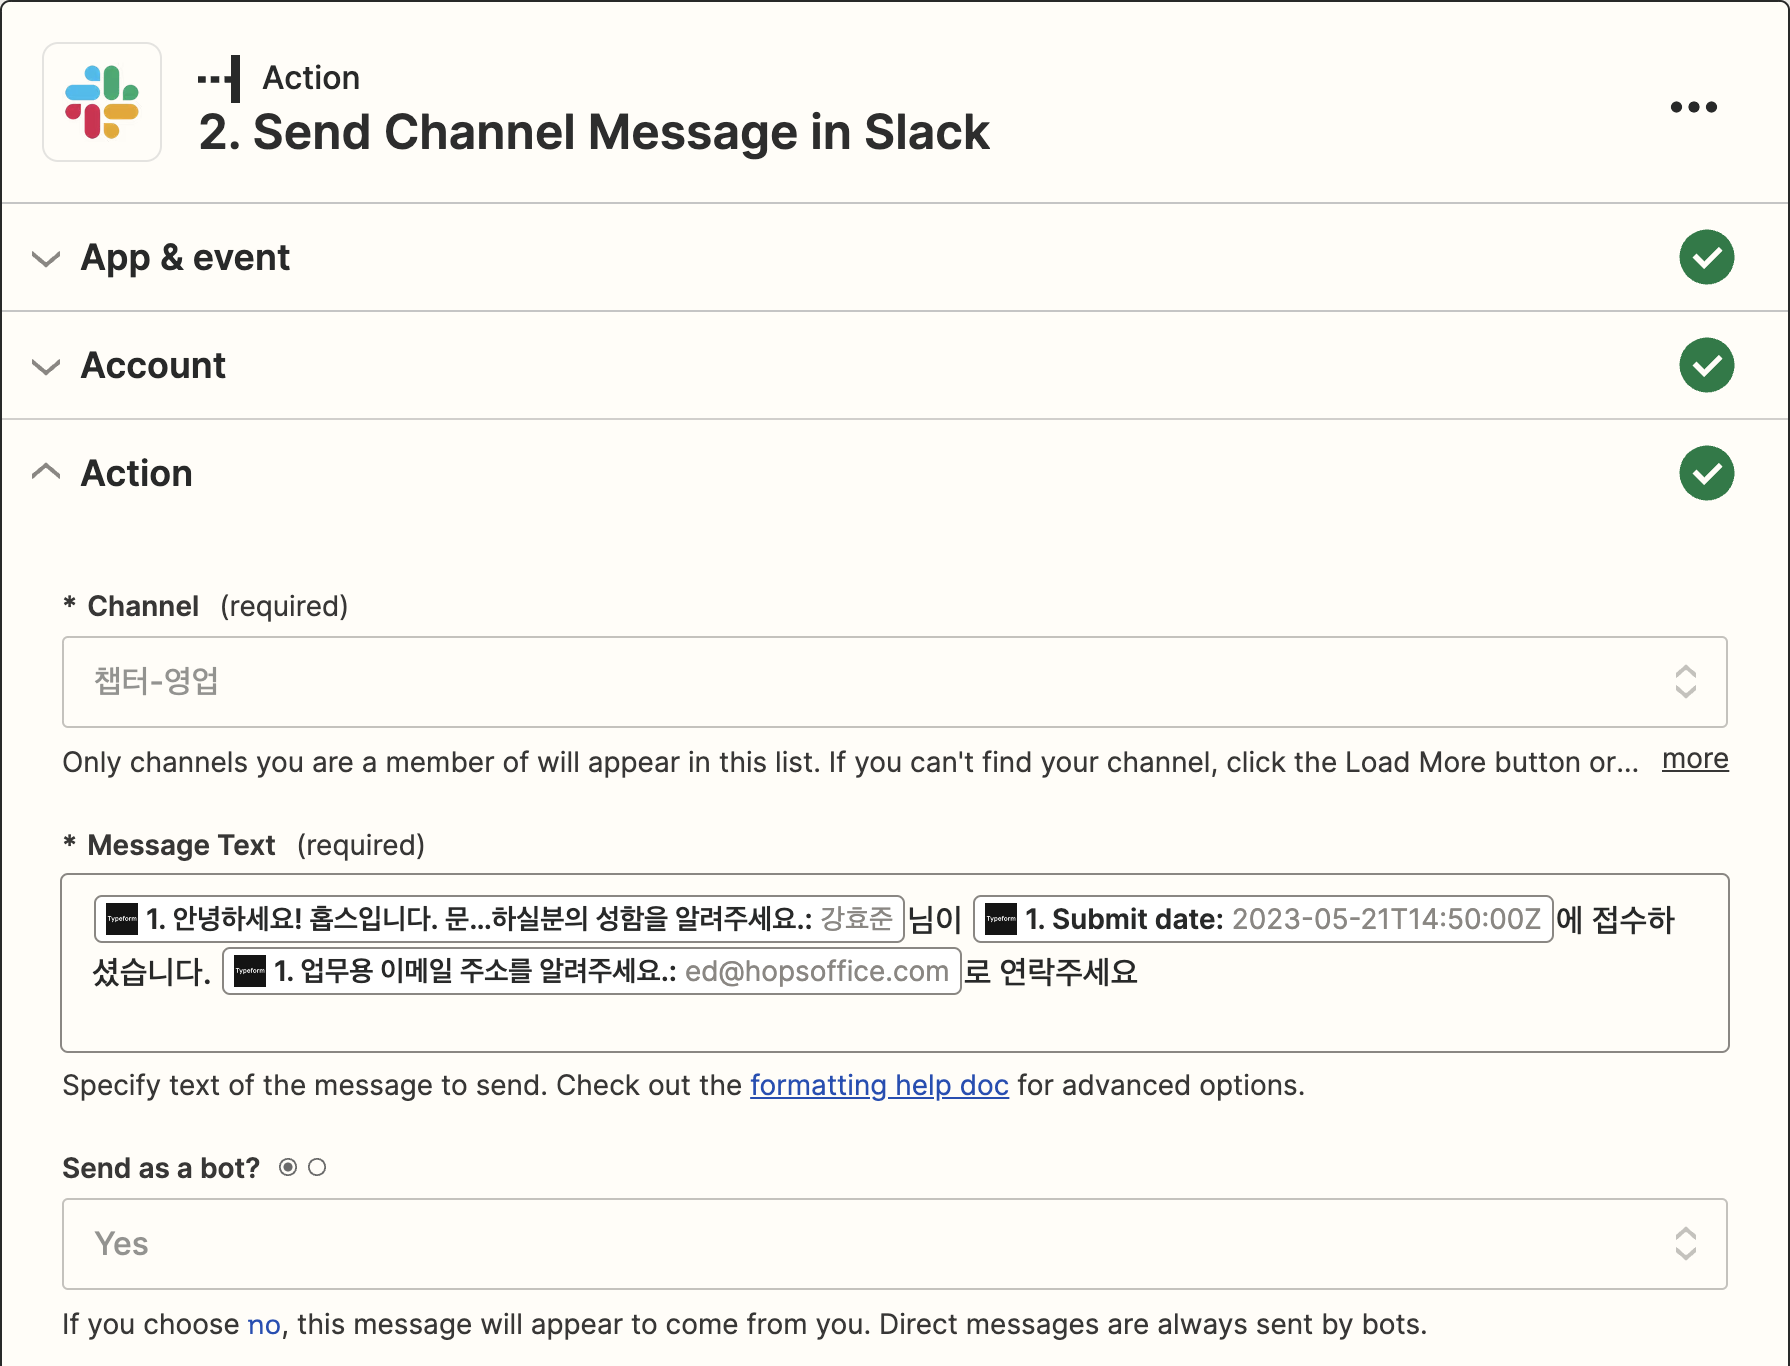Open the formatting help doc link
Viewport: 1790px width, 1366px height.
tap(879, 1085)
